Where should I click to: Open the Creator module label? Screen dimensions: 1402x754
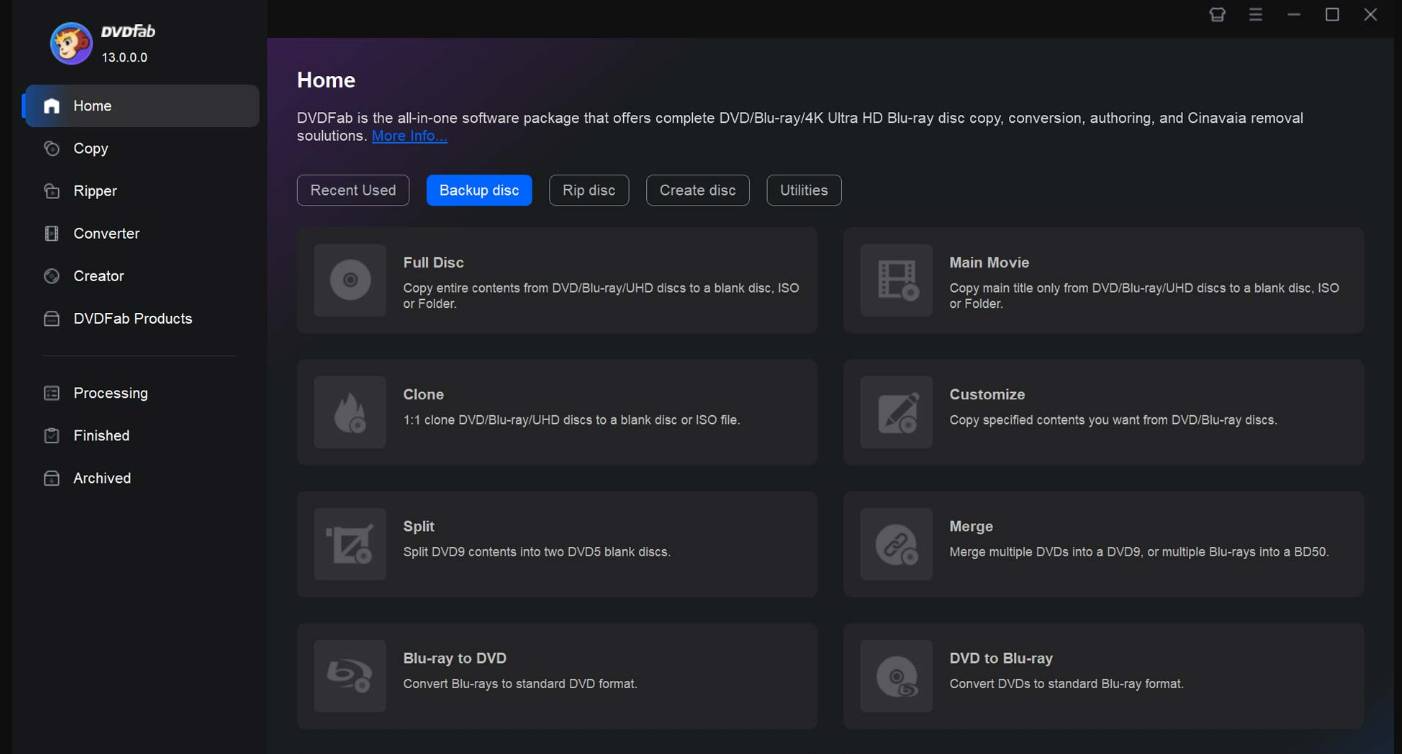pos(99,276)
